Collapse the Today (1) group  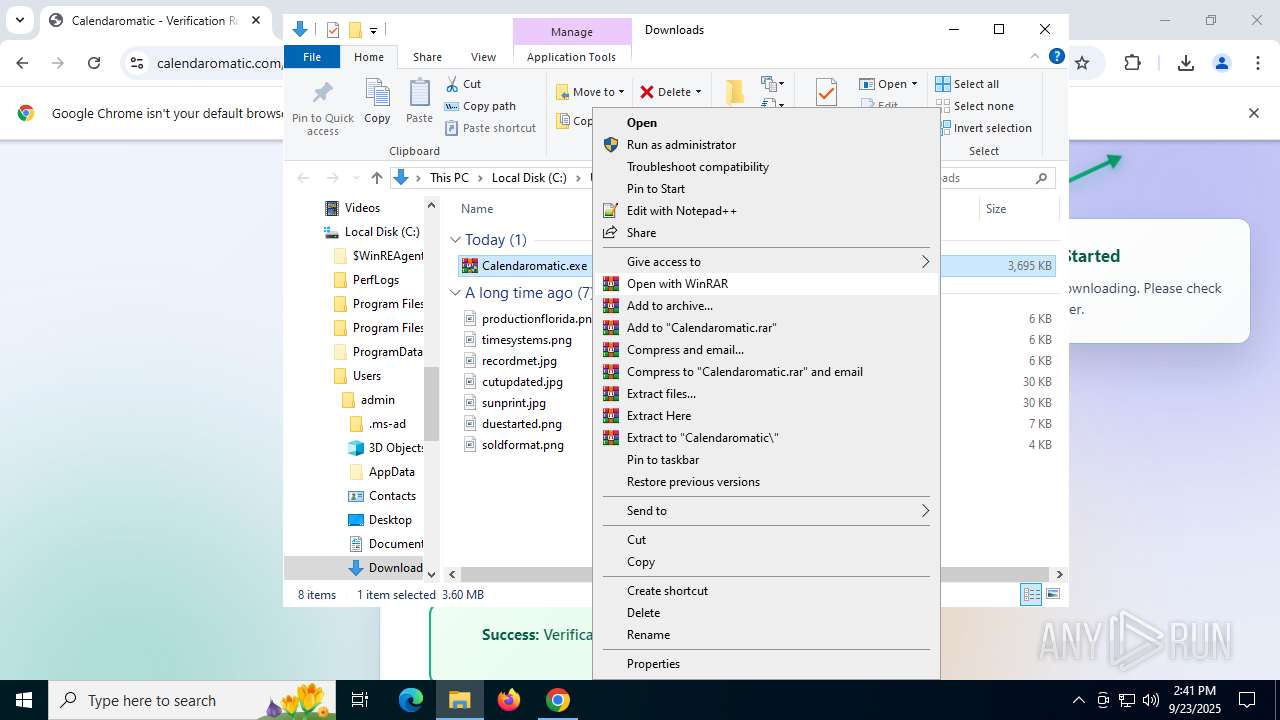[x=455, y=240]
